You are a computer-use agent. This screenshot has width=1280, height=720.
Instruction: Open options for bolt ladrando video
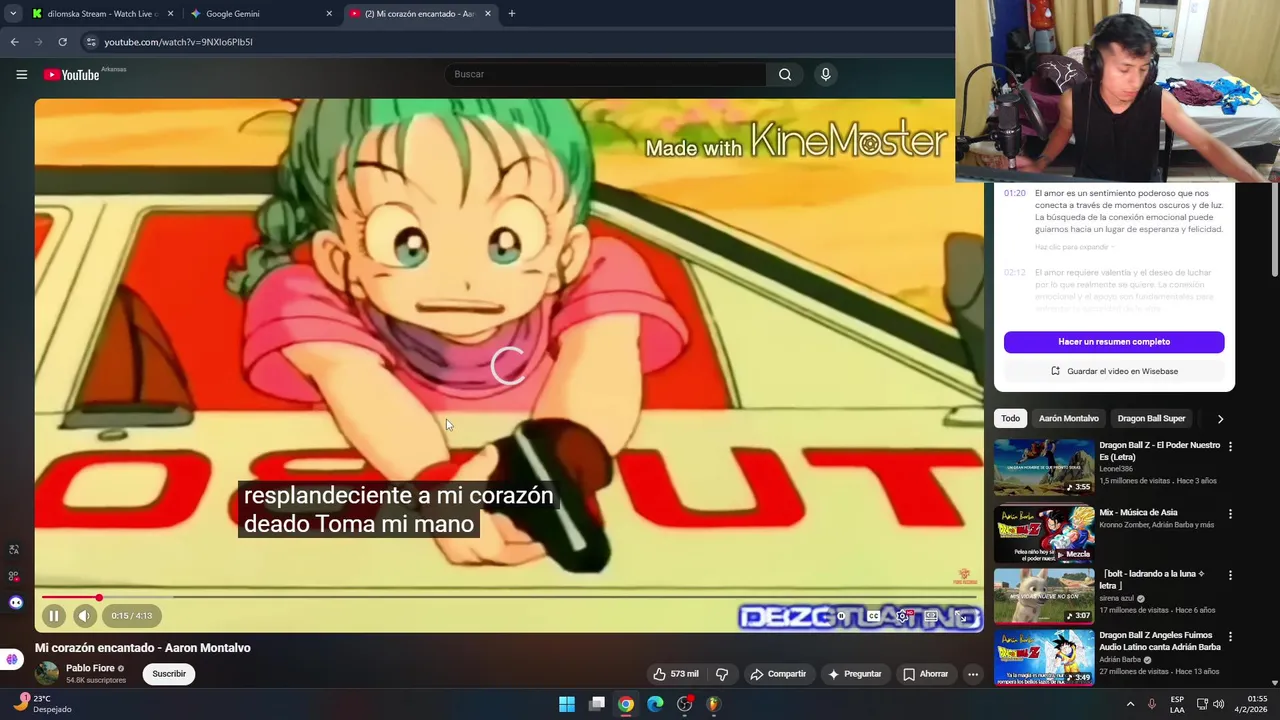pyautogui.click(x=1230, y=576)
